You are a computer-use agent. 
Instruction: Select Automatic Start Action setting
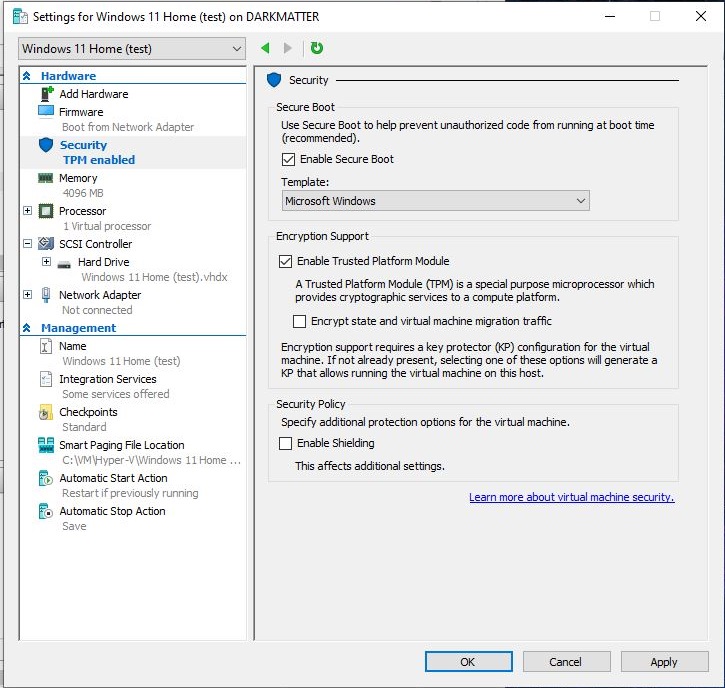pyautogui.click(x=113, y=478)
